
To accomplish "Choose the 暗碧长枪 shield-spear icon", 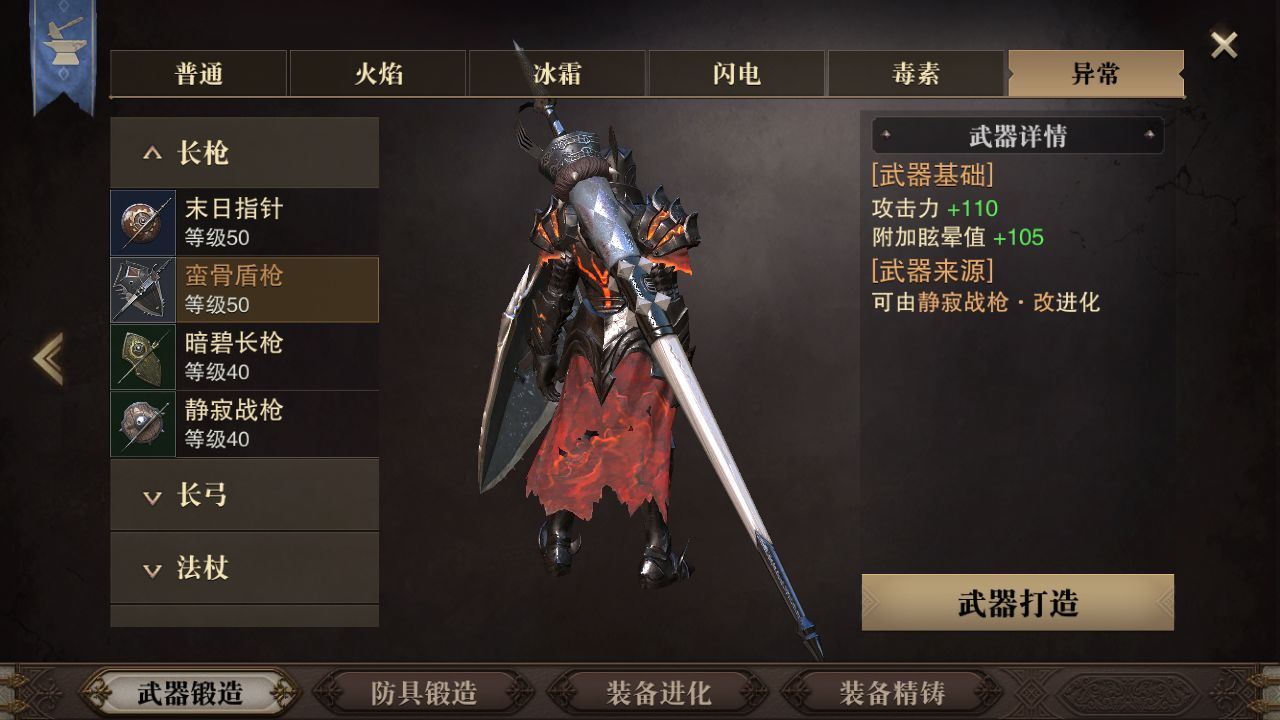I will point(143,357).
